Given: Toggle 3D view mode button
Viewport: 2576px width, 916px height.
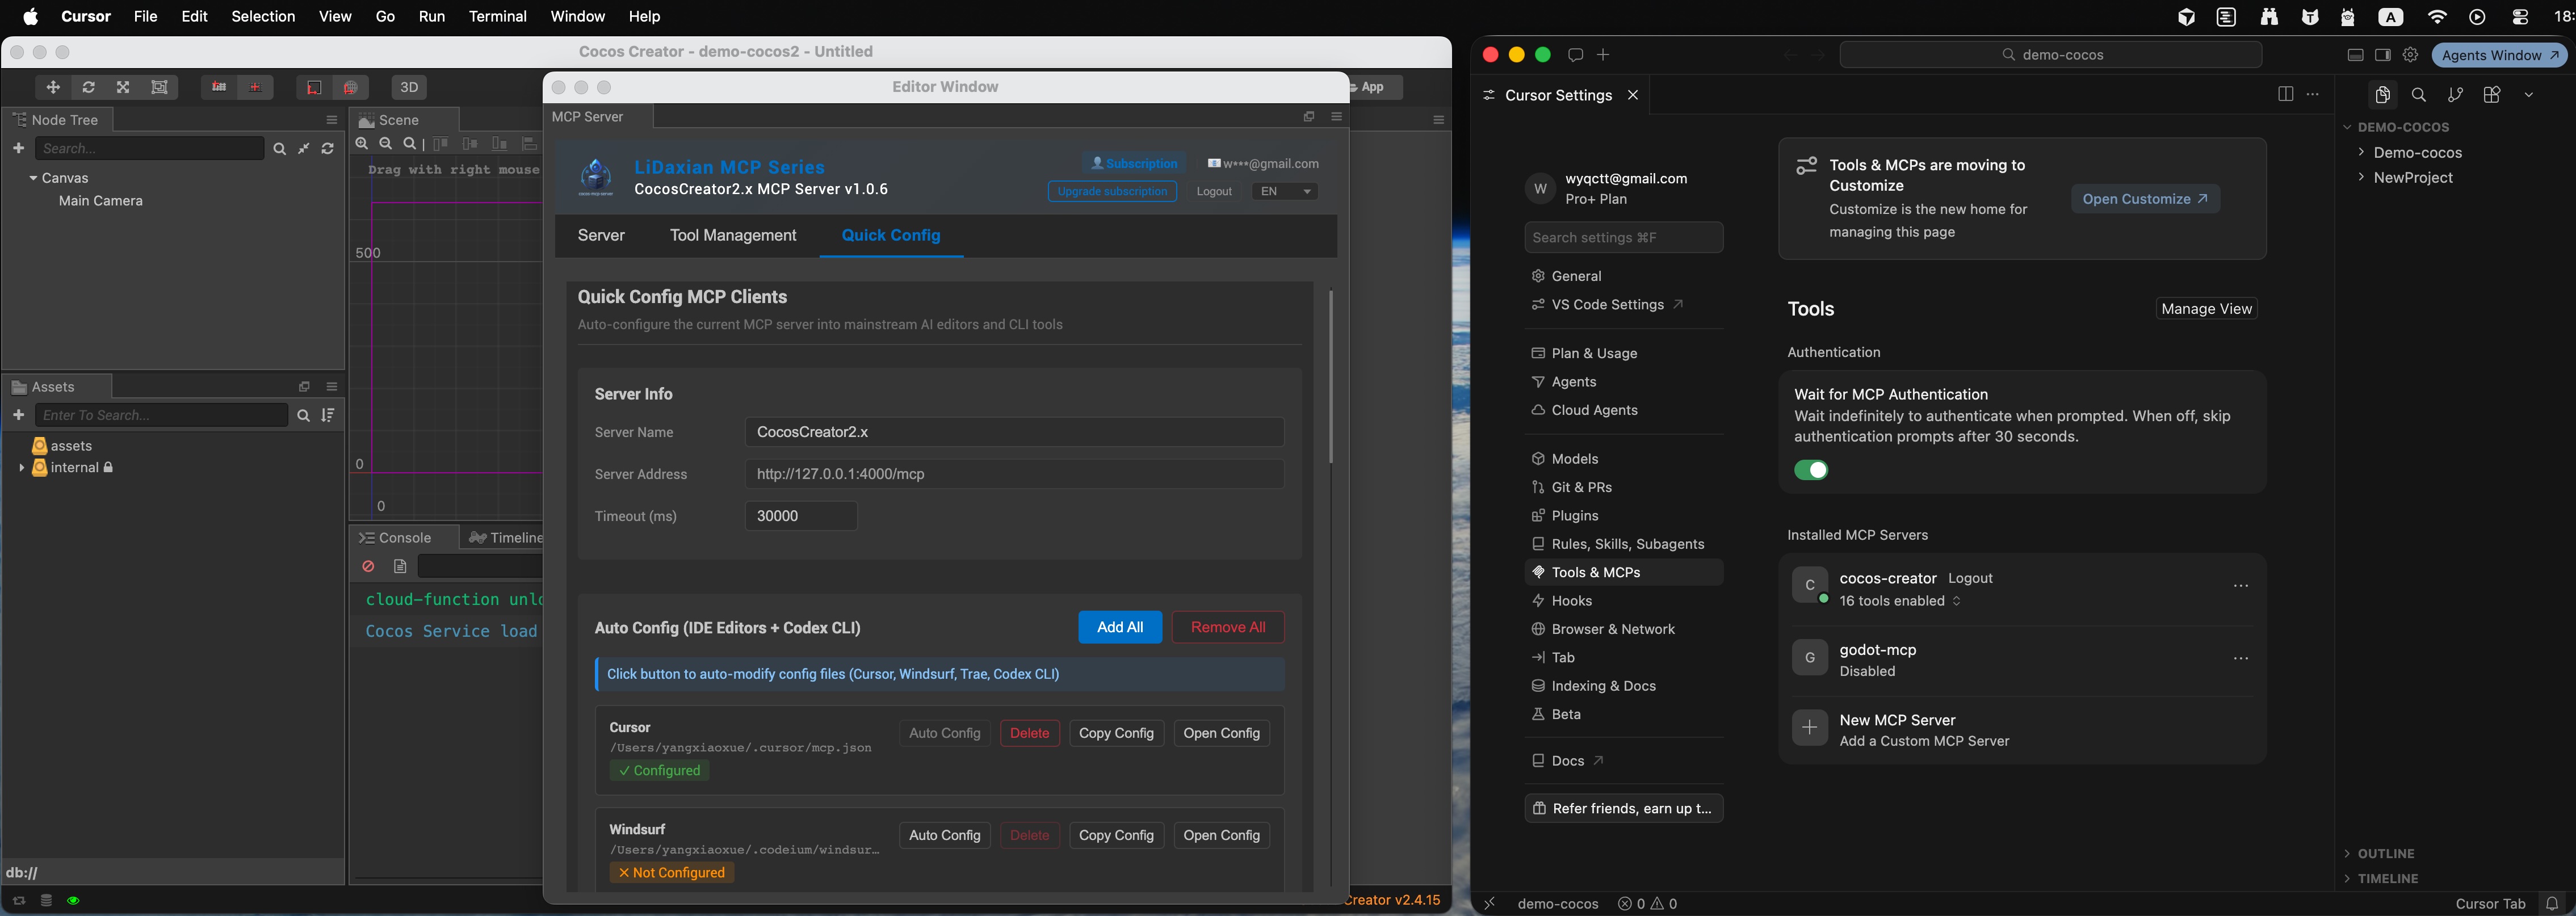Looking at the screenshot, I should click(409, 87).
